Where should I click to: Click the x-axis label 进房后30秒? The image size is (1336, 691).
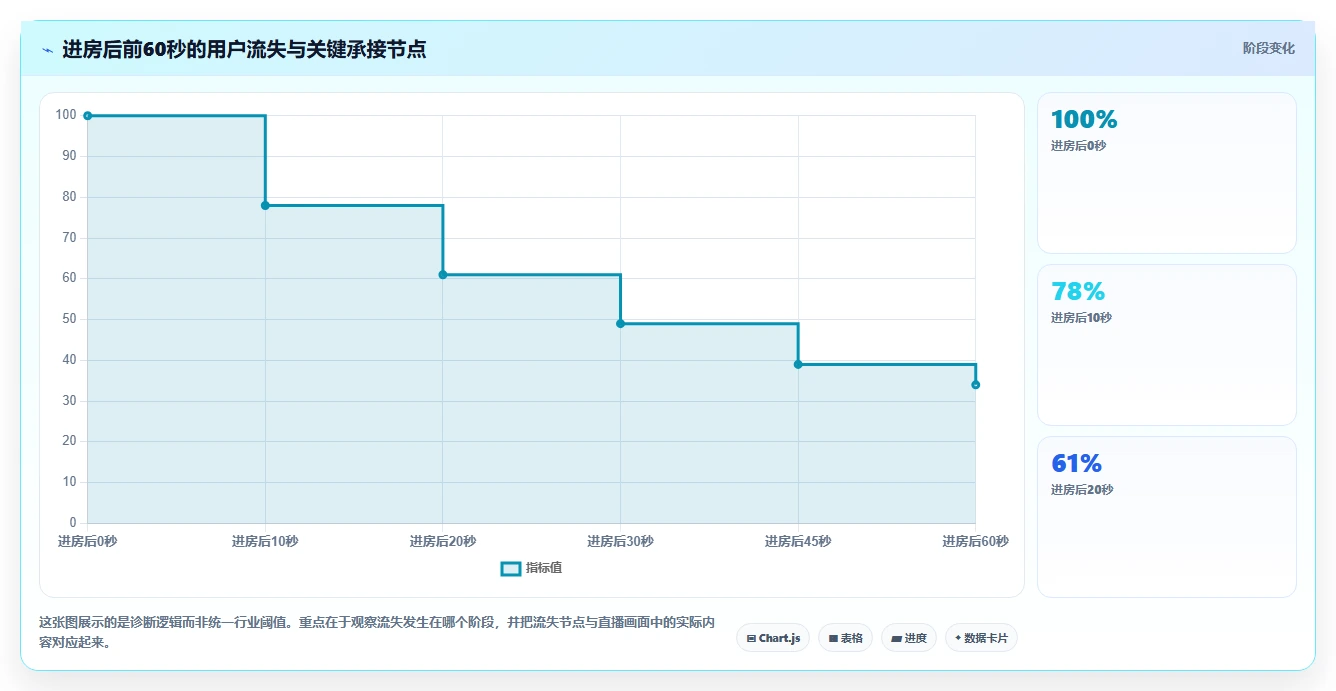(x=620, y=542)
